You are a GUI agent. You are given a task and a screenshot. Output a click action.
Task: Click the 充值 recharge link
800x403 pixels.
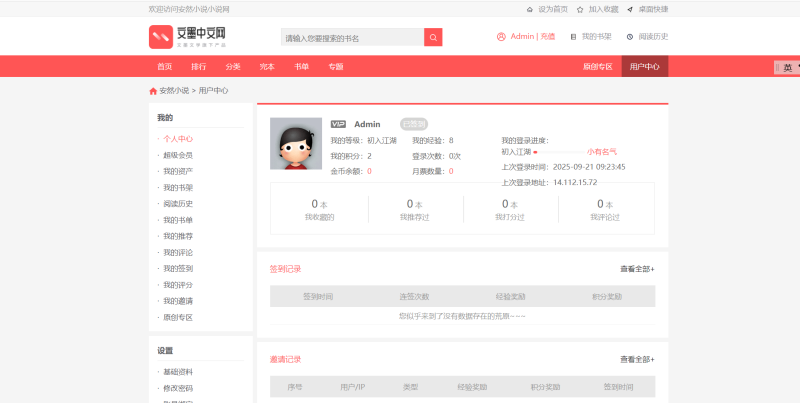tap(548, 36)
